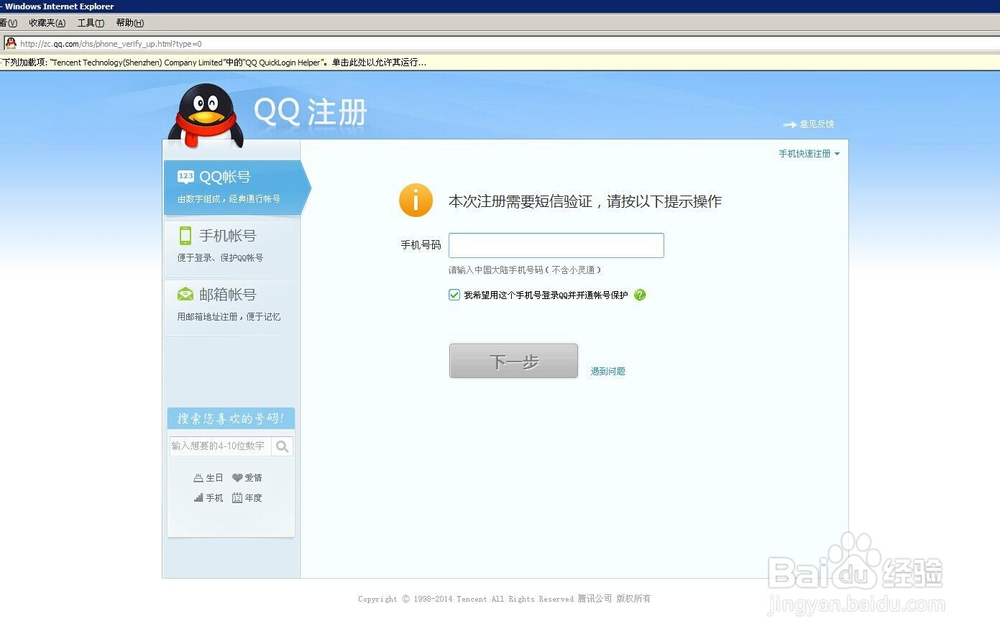The width and height of the screenshot is (1000, 639).
Task: Click the QQ penguin logo
Action: tap(205, 115)
